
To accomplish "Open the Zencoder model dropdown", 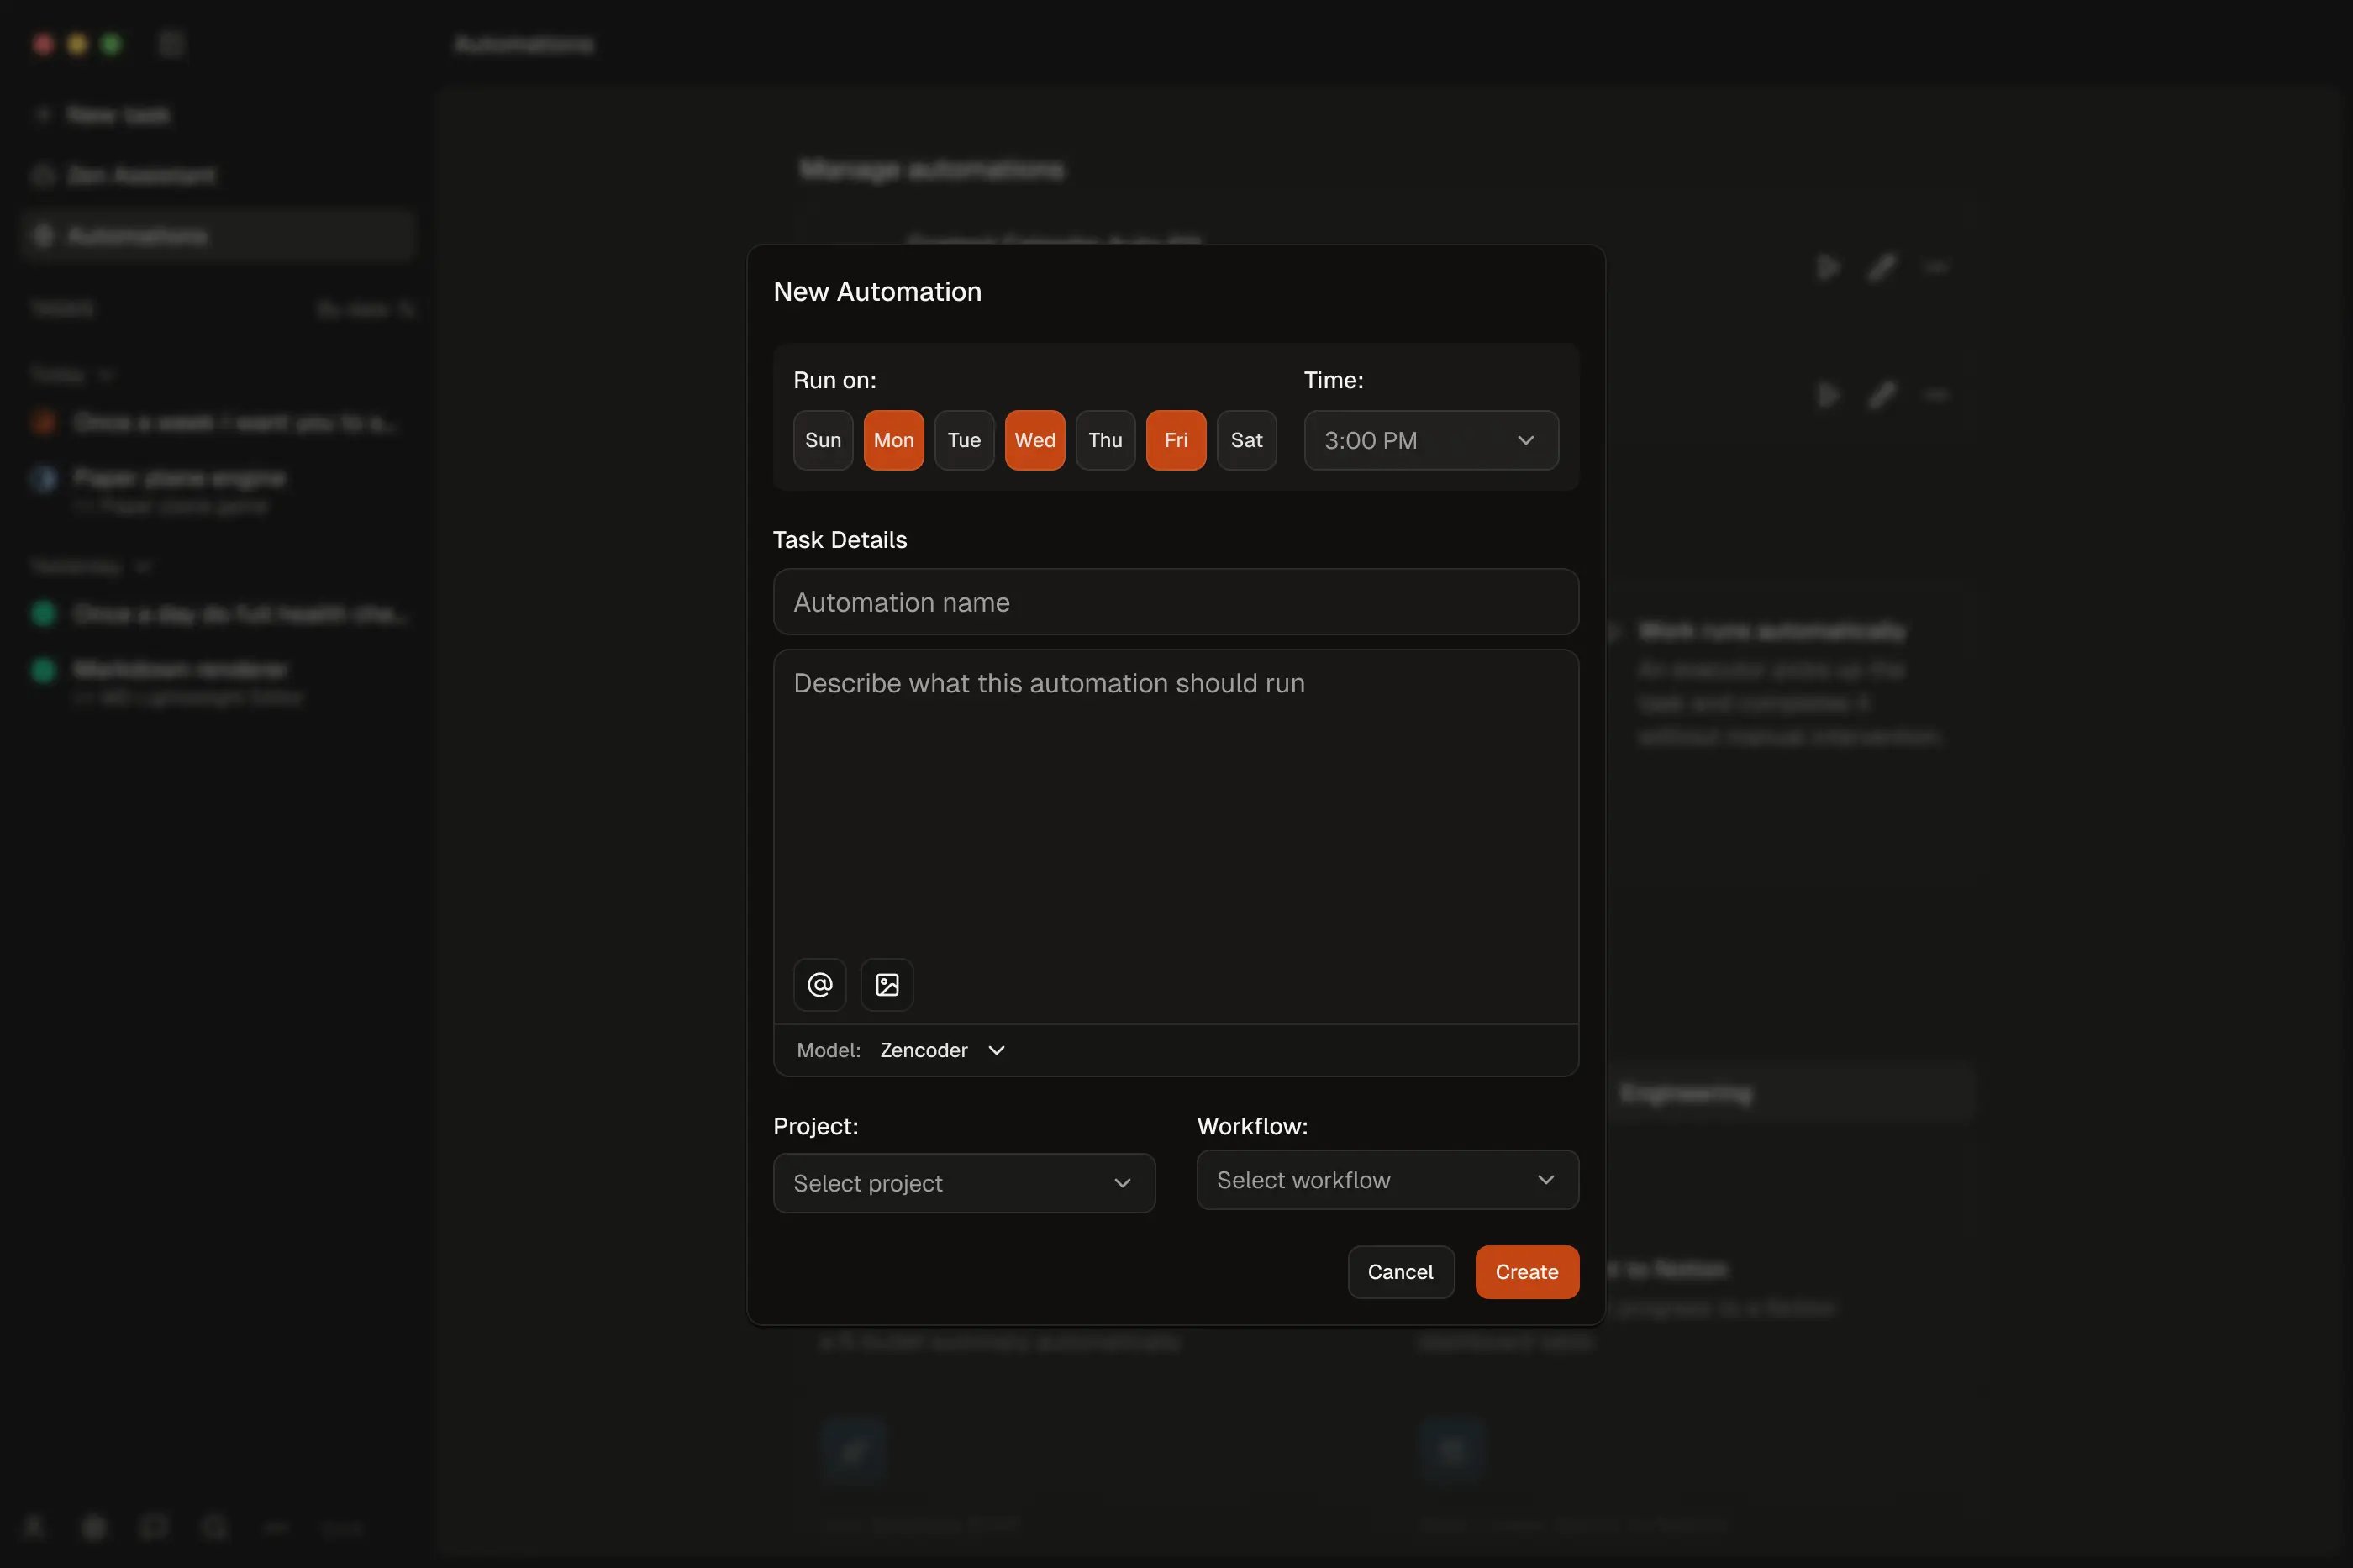I will click(x=940, y=1050).
